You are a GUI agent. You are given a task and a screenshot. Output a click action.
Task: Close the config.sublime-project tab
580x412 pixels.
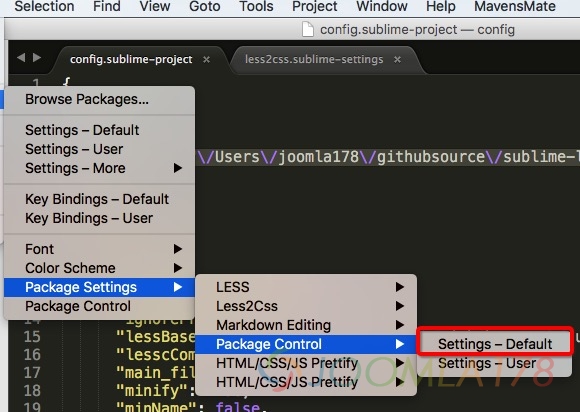206,60
